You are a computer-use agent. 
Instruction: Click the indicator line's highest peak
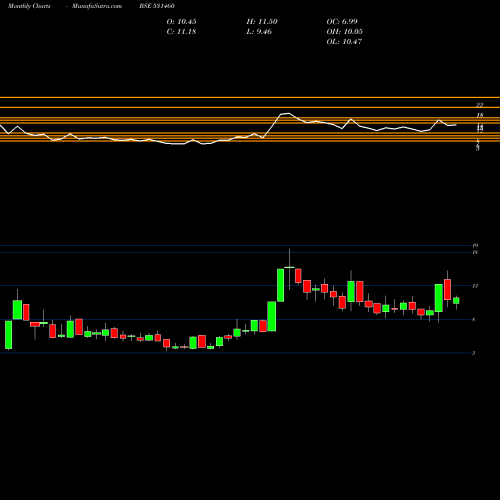point(289,113)
